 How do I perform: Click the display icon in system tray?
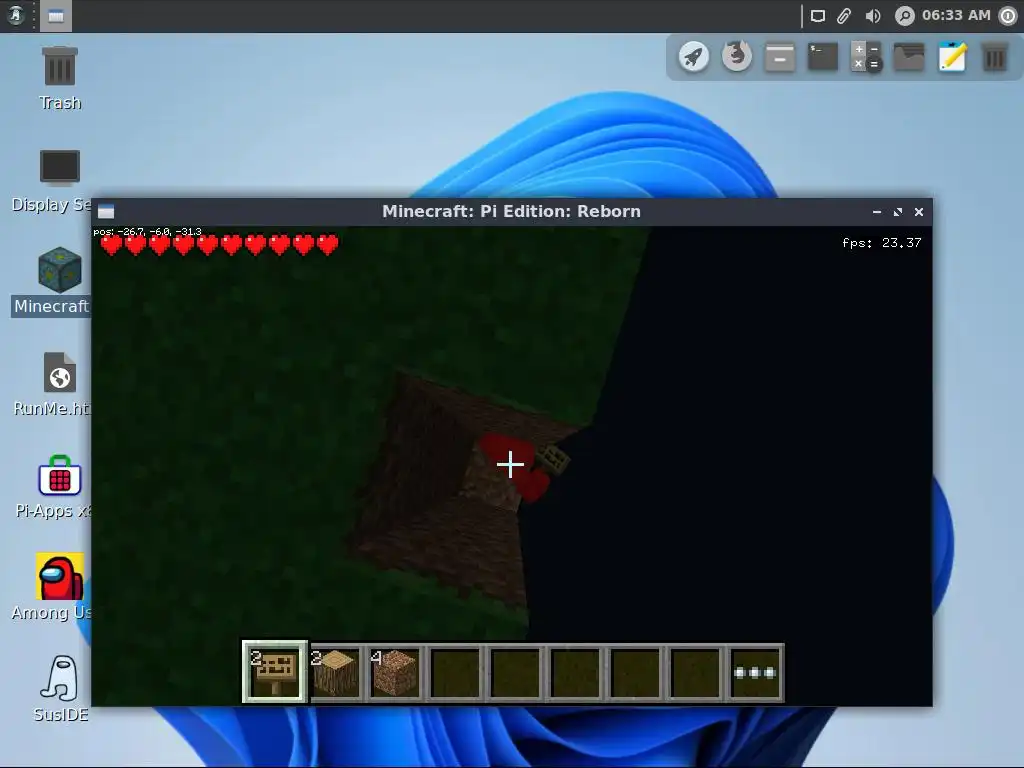pyautogui.click(x=818, y=16)
